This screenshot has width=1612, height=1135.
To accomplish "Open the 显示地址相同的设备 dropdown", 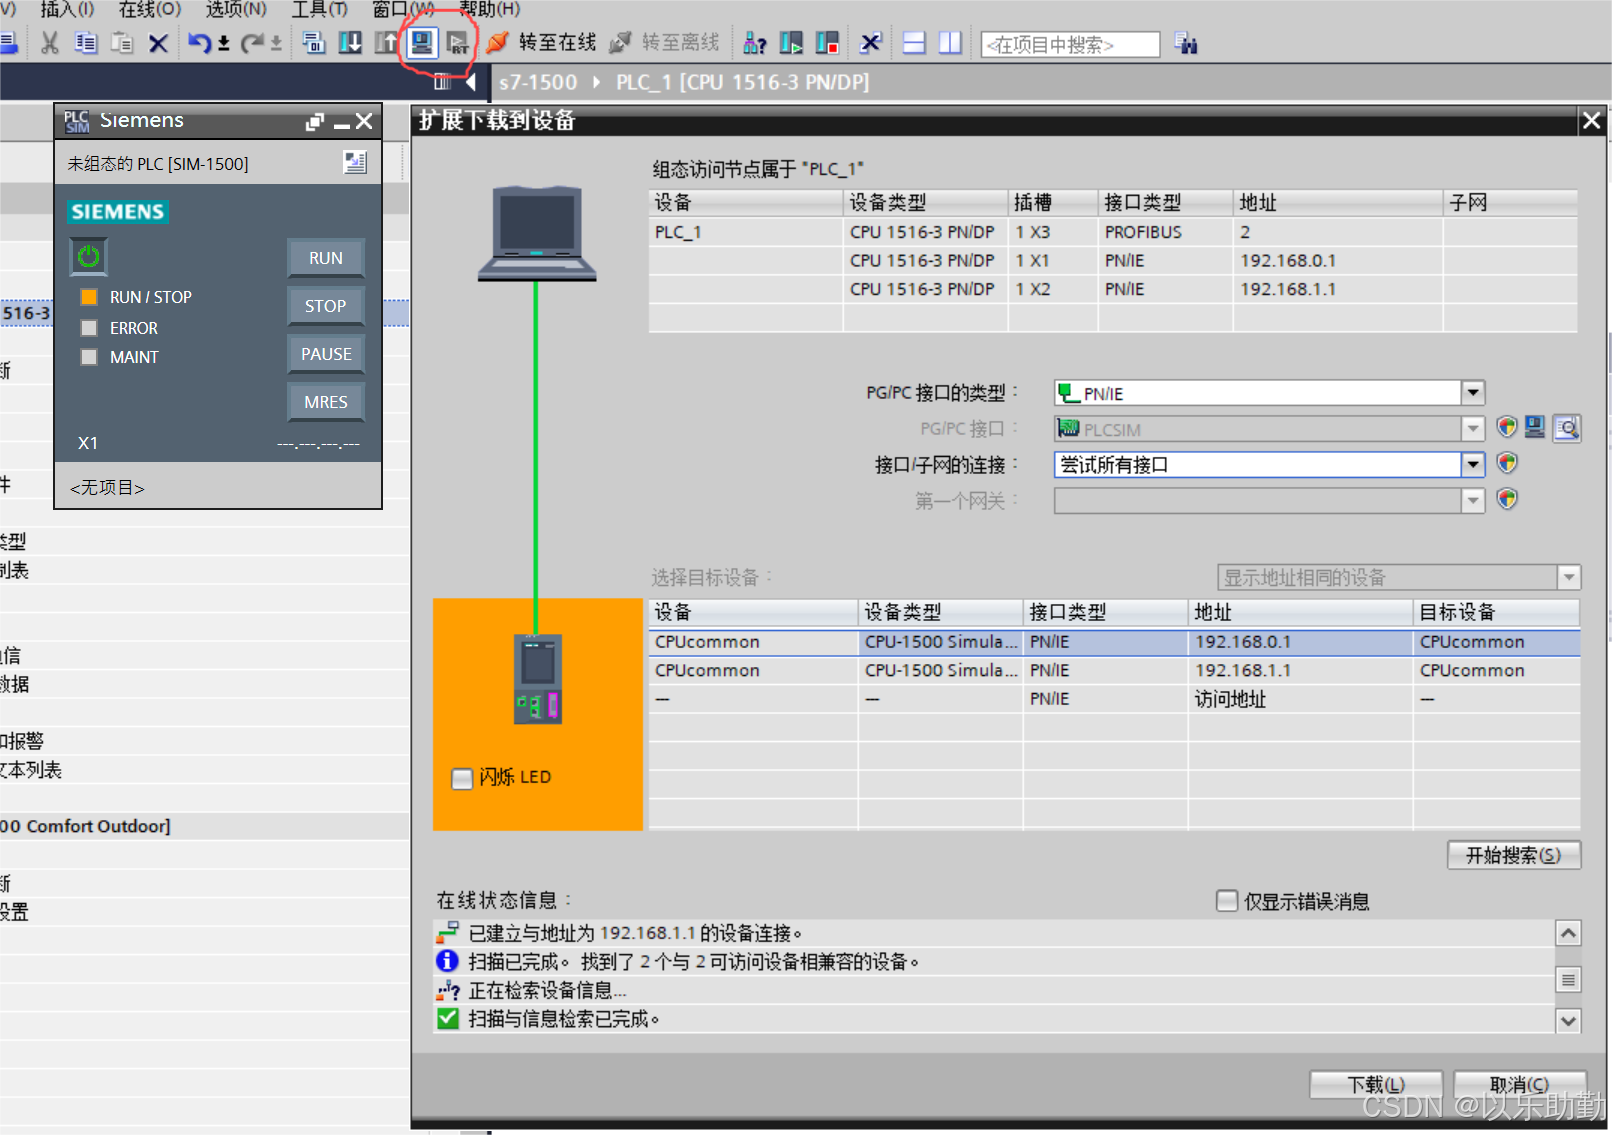I will [x=1568, y=577].
